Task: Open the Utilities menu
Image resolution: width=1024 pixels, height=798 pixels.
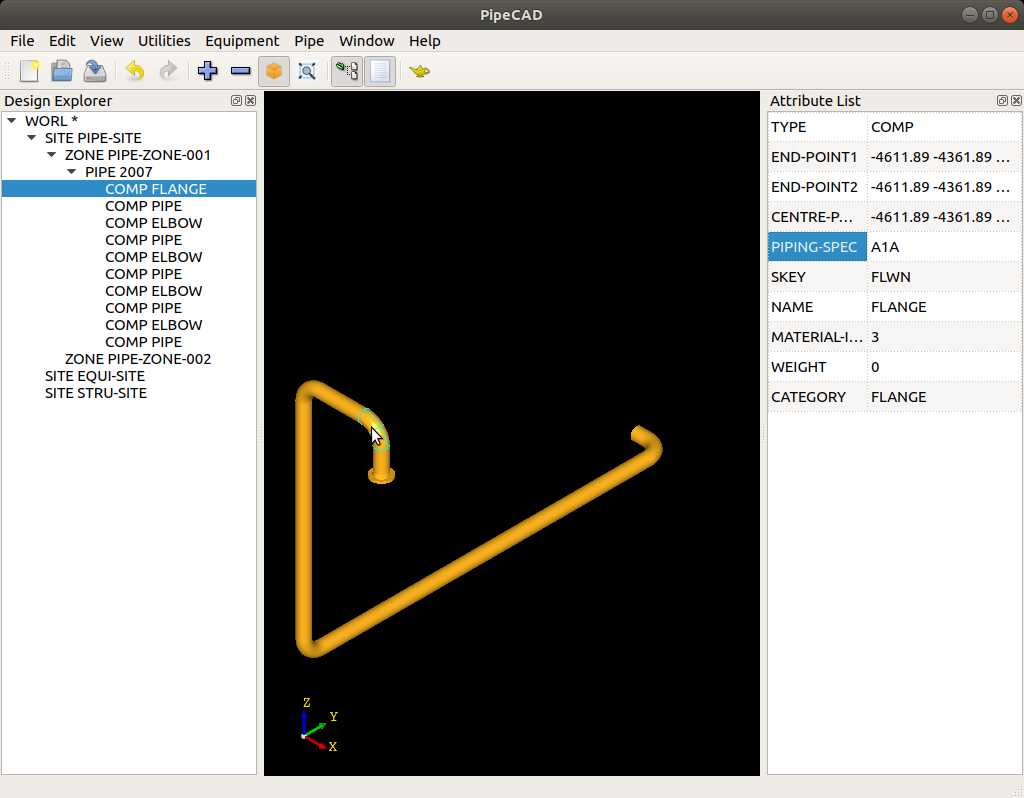Action: 164,40
